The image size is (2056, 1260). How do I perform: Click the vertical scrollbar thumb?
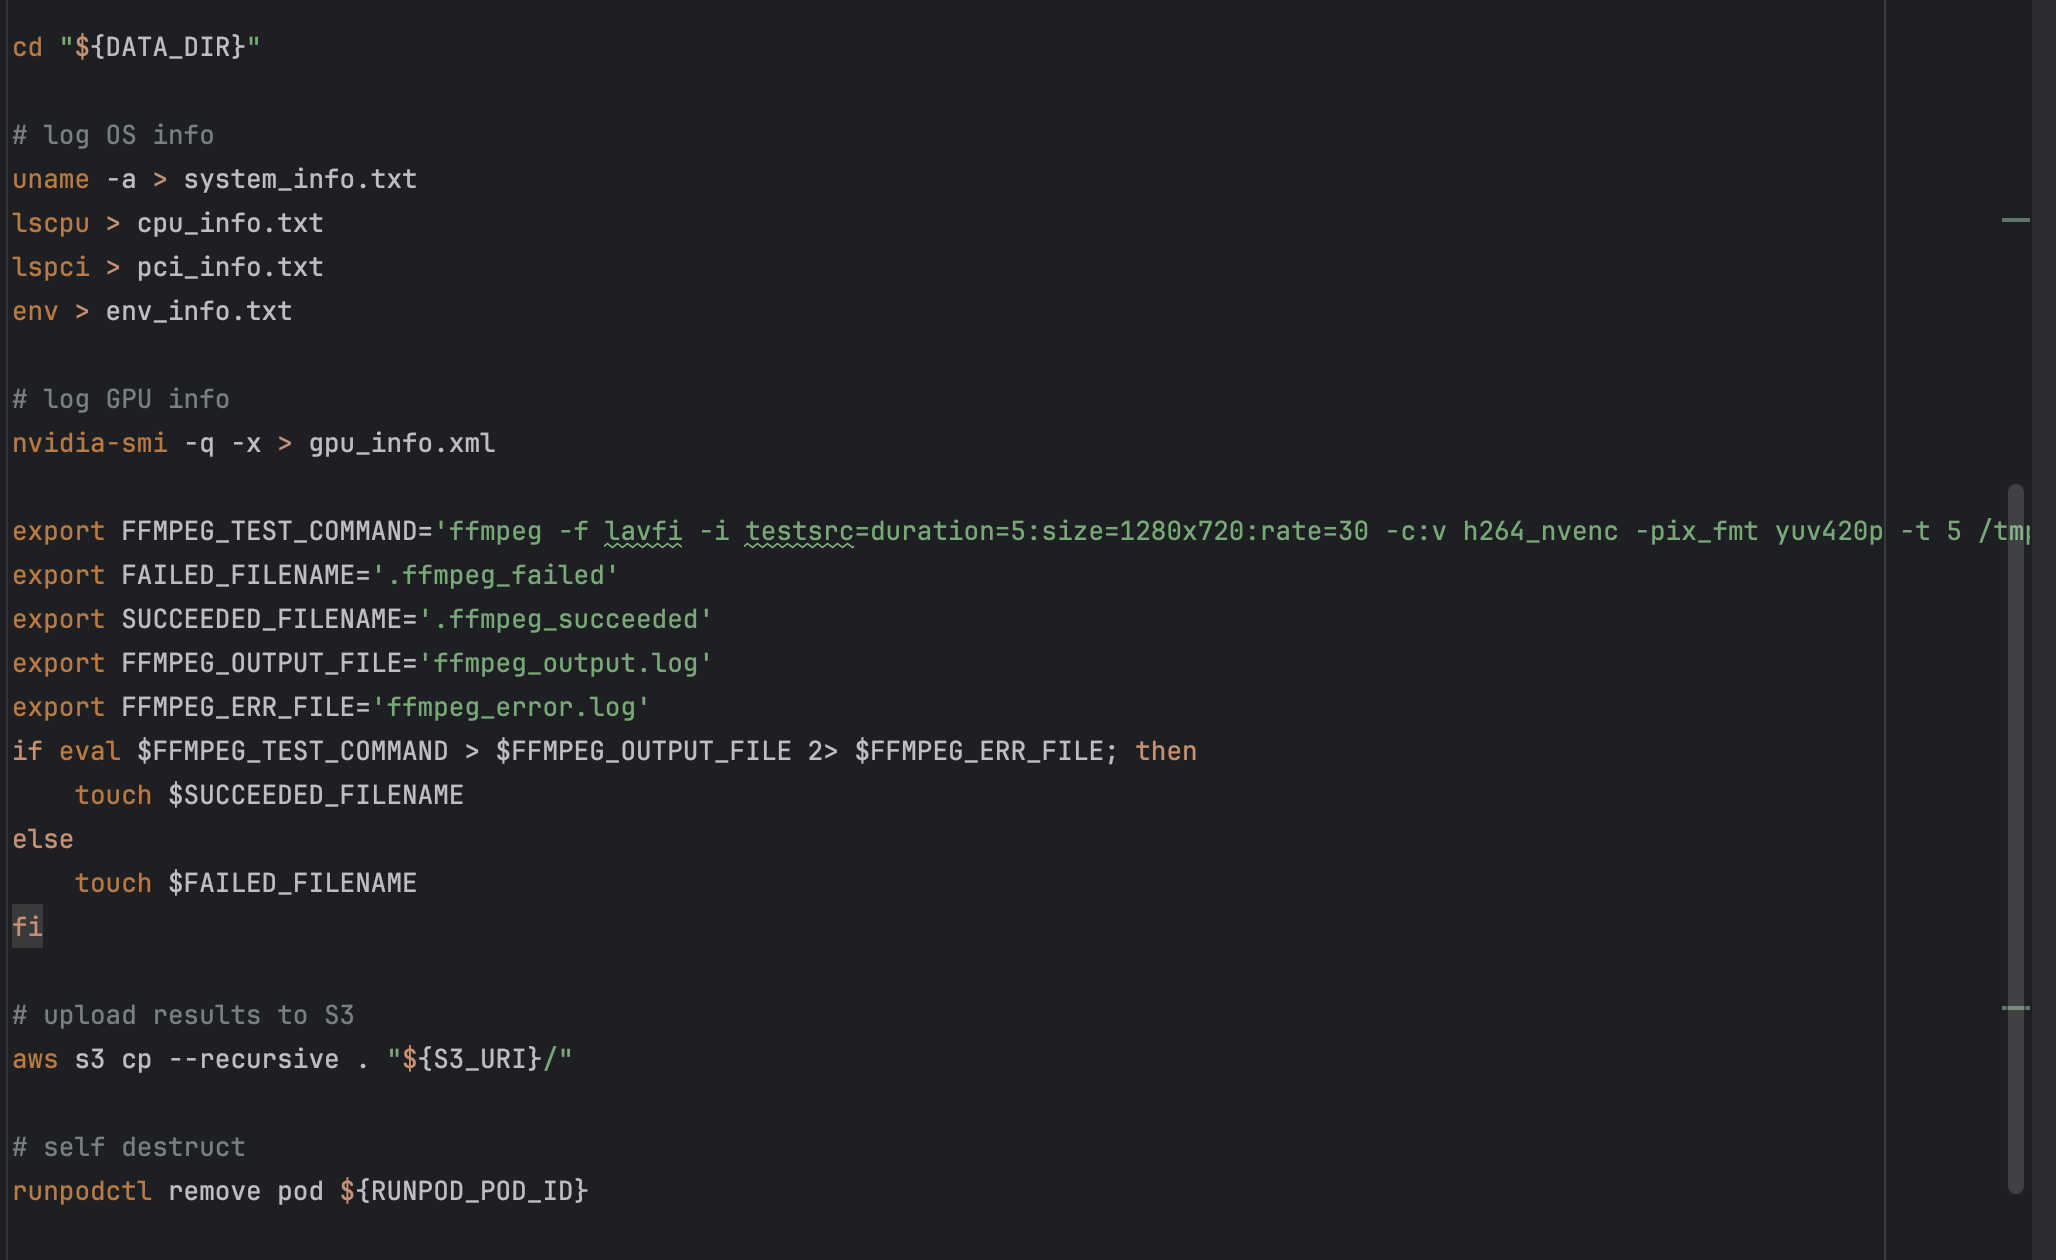coord(2015,838)
